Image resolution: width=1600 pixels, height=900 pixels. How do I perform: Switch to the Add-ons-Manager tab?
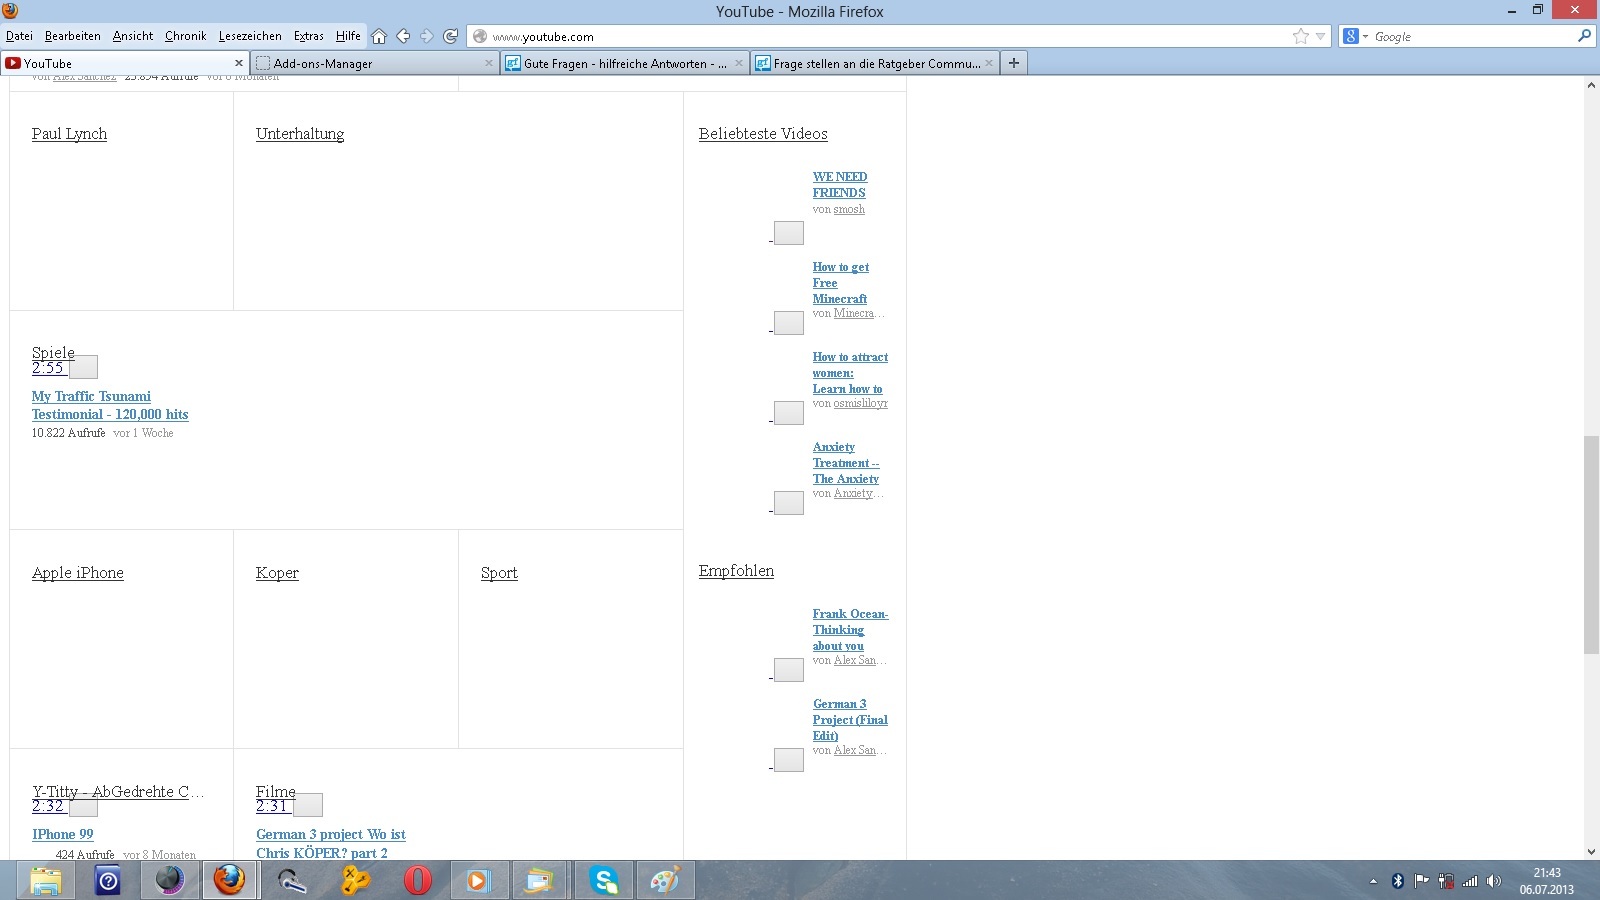[x=375, y=63]
